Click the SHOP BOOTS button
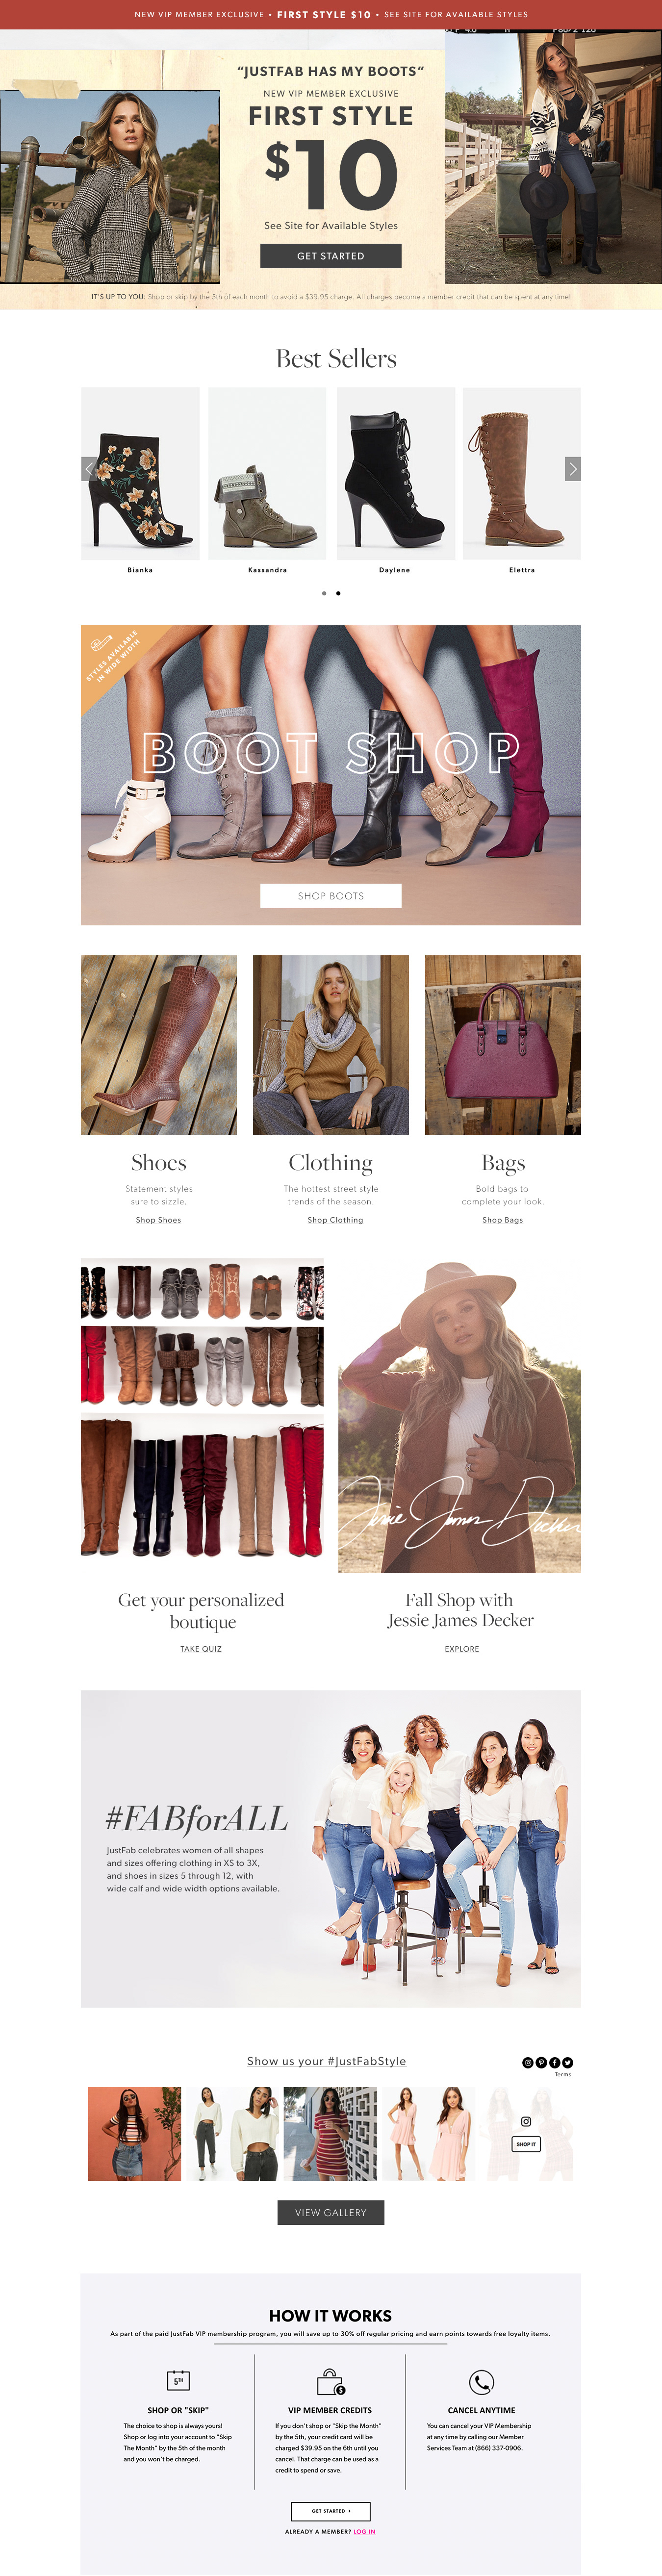 tap(331, 896)
